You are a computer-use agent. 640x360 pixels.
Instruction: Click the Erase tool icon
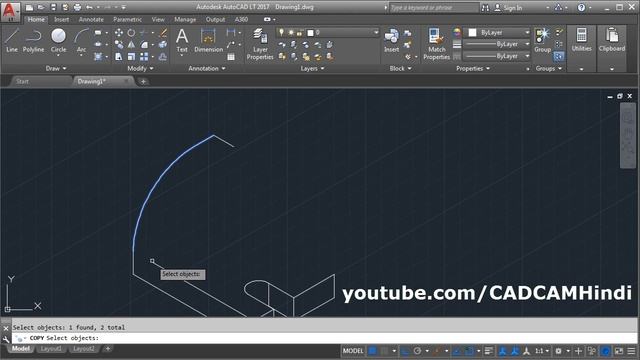coord(163,33)
